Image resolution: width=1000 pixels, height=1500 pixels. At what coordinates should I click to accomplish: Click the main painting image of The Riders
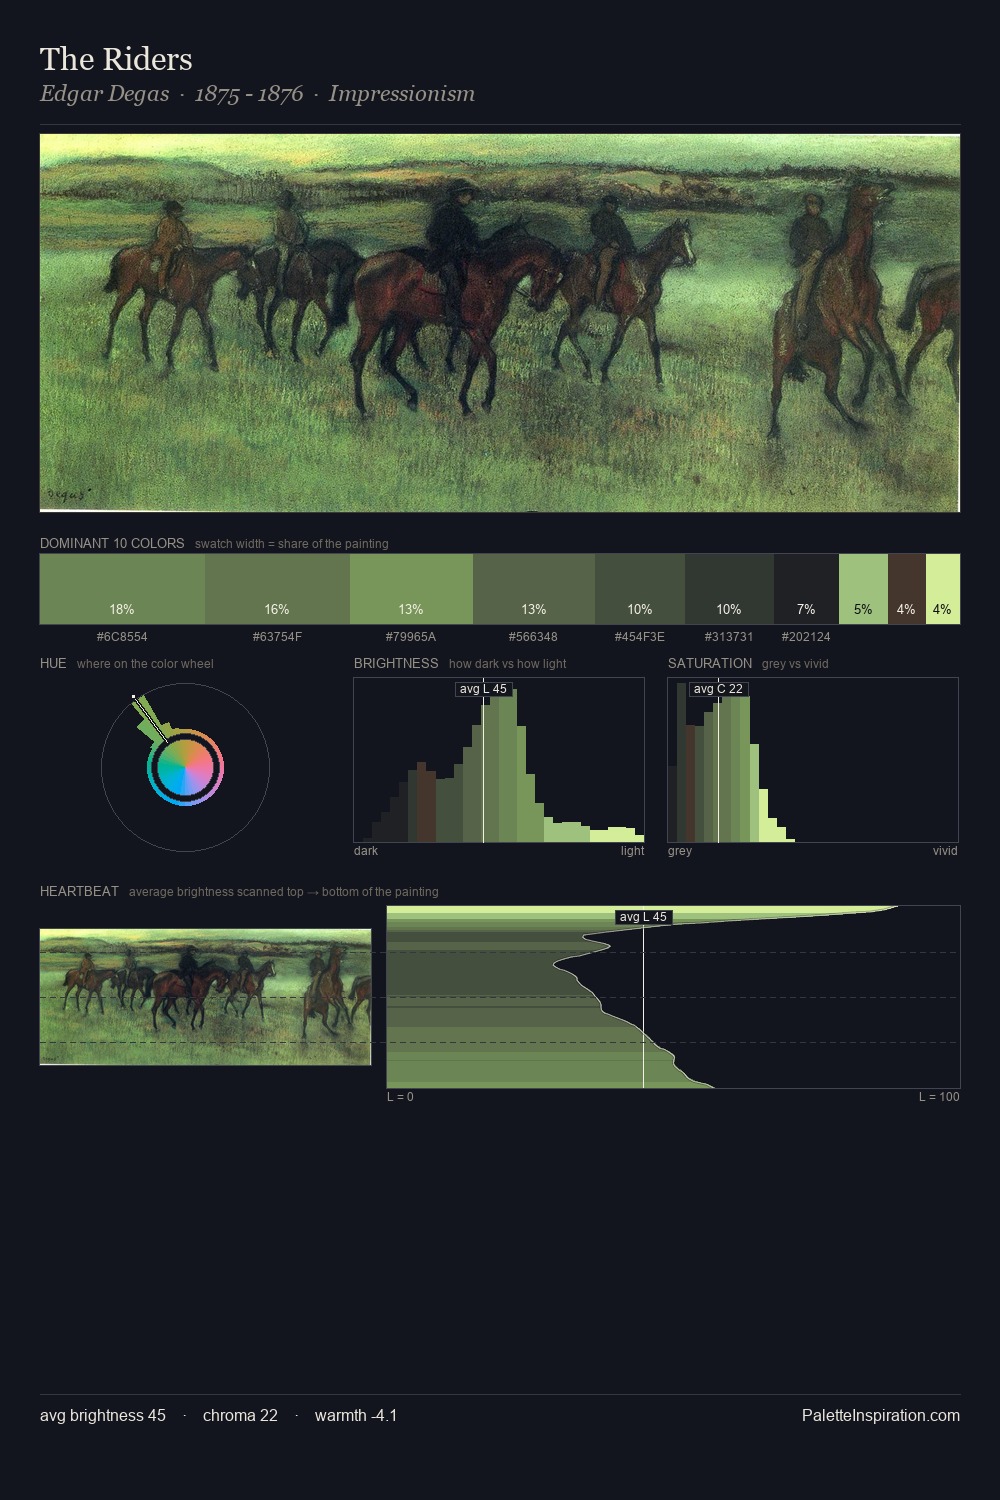pos(500,323)
